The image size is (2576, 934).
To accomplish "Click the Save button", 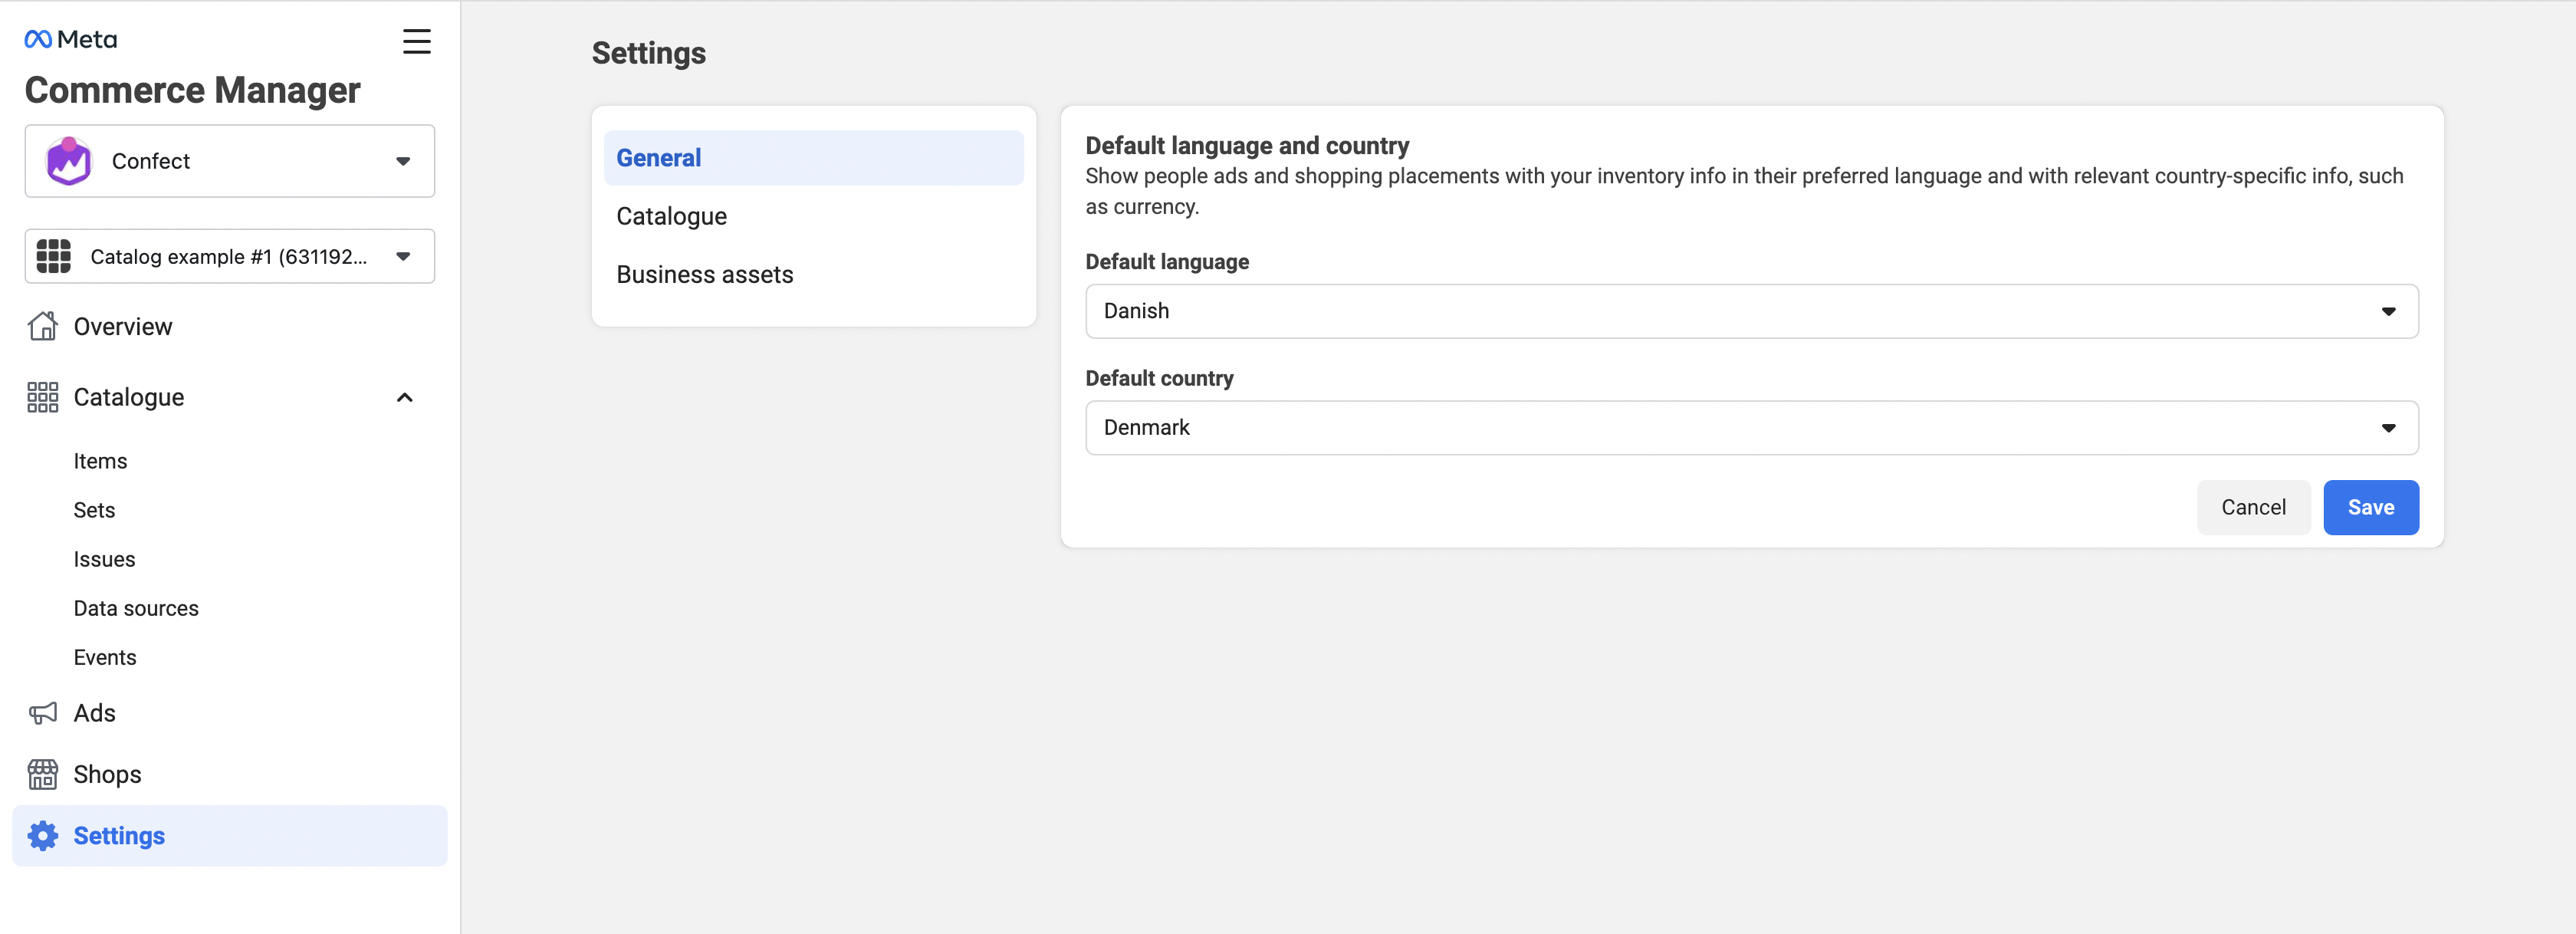I will [x=2370, y=507].
